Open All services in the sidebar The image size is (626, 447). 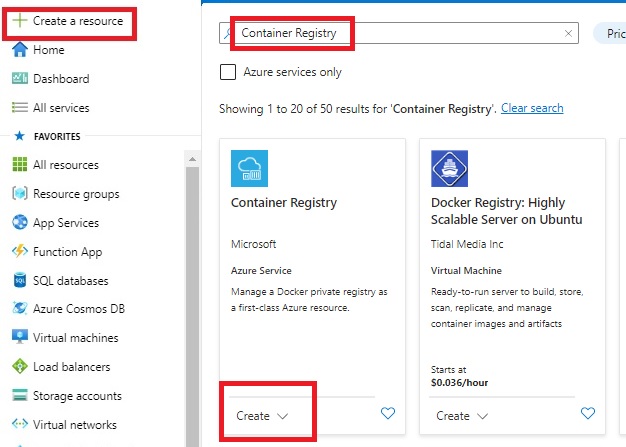coord(60,108)
